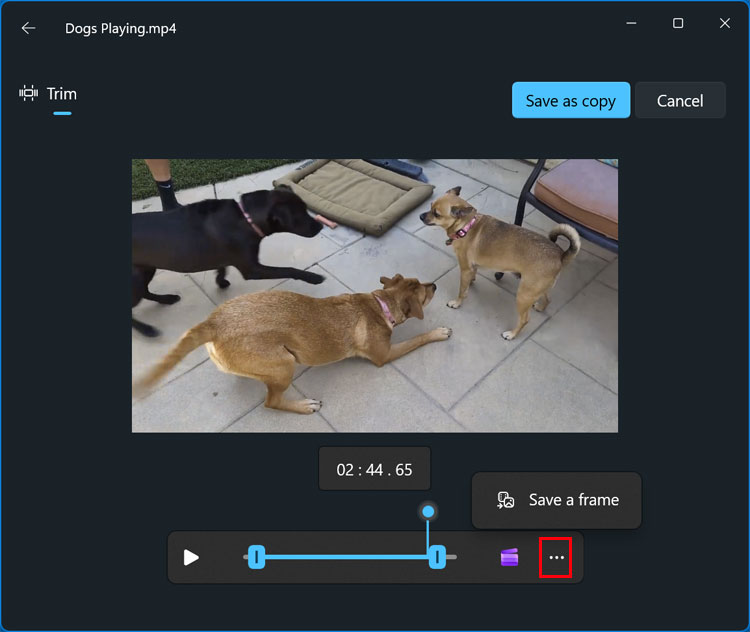Play the video
Viewport: 750px width, 632px height.
(191, 557)
